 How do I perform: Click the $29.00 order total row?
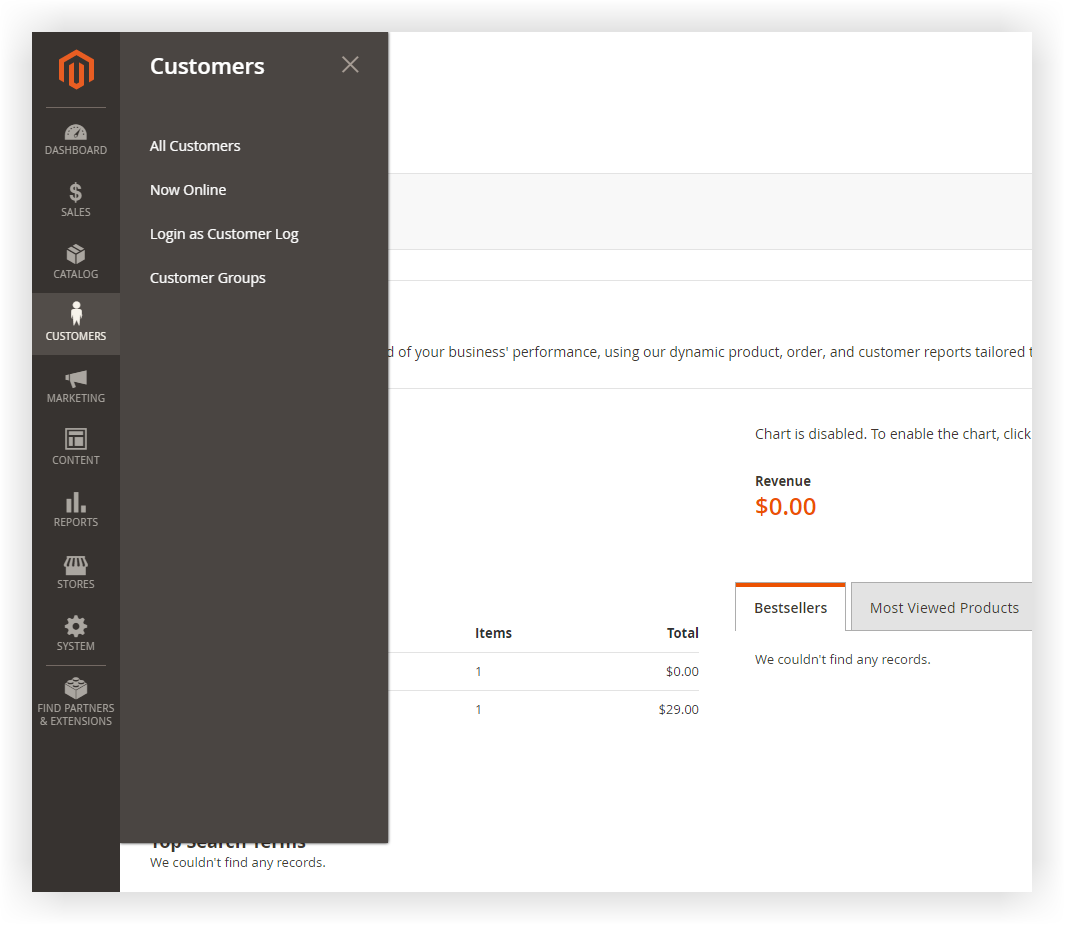point(678,710)
